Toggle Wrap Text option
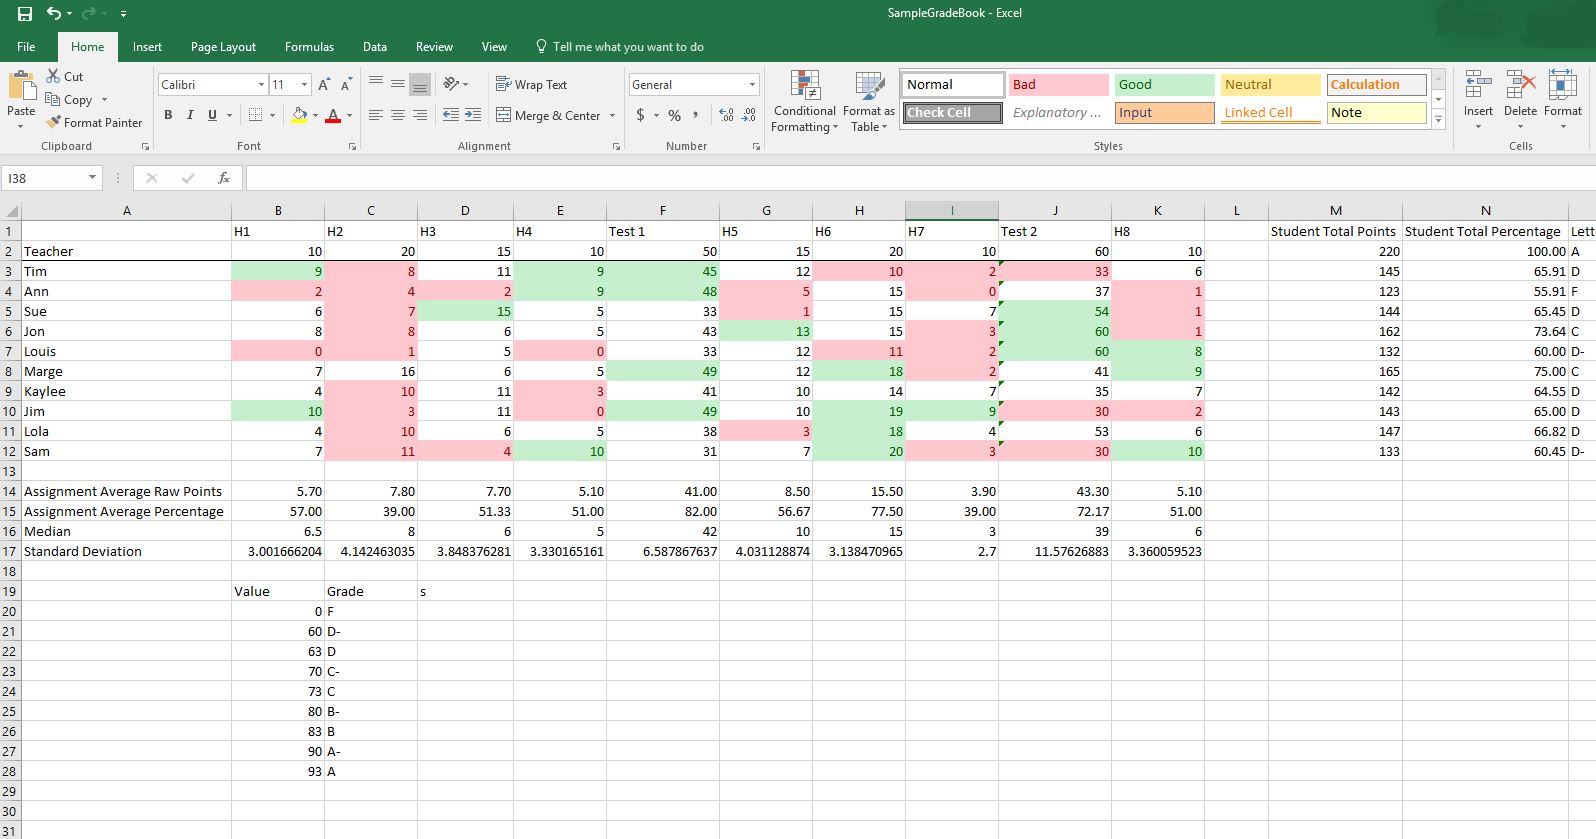Screen dimensions: 1596x839 (532, 85)
